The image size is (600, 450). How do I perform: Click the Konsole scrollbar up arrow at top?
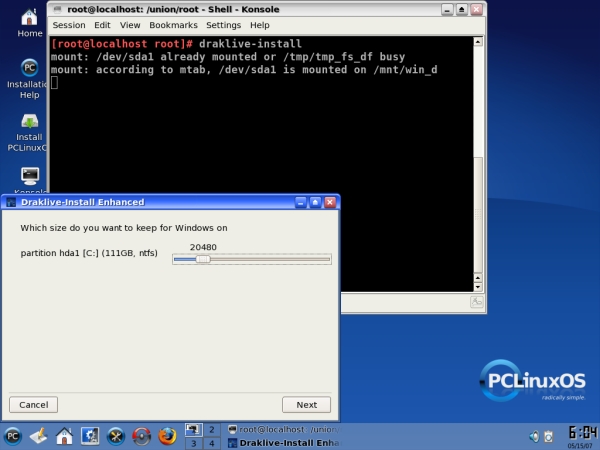pyautogui.click(x=478, y=41)
